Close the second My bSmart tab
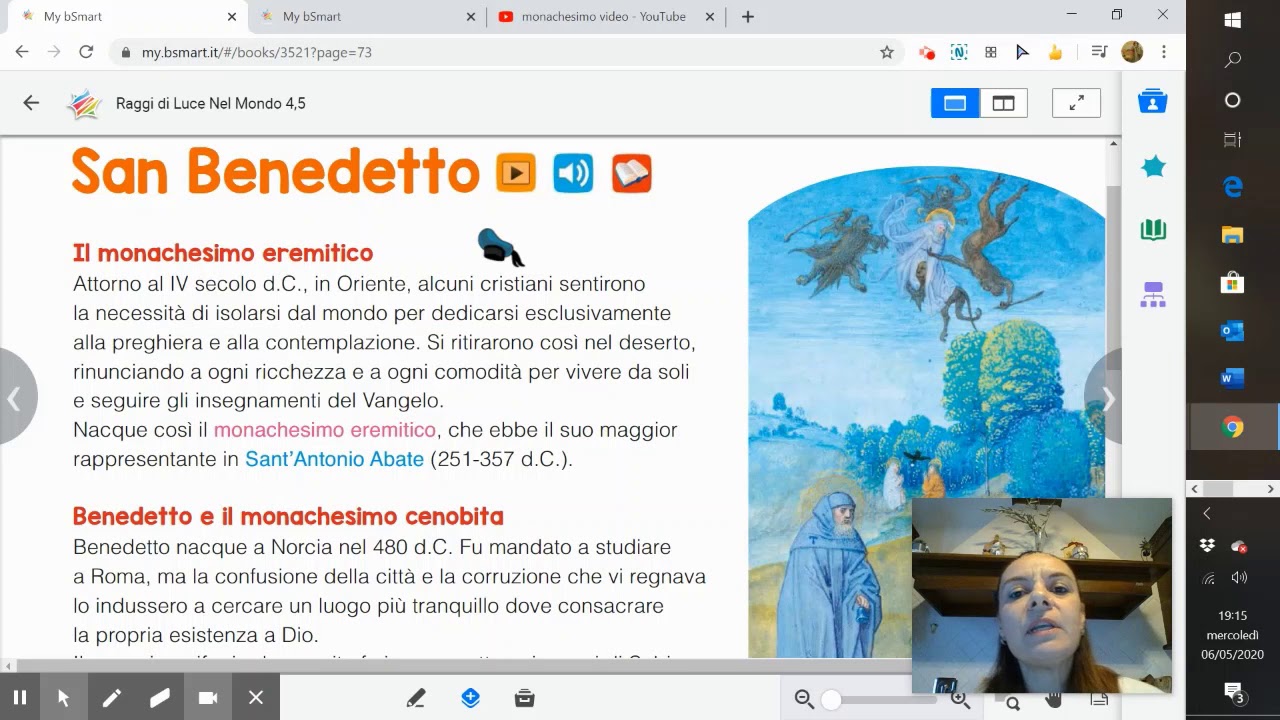1280x720 pixels. (471, 17)
